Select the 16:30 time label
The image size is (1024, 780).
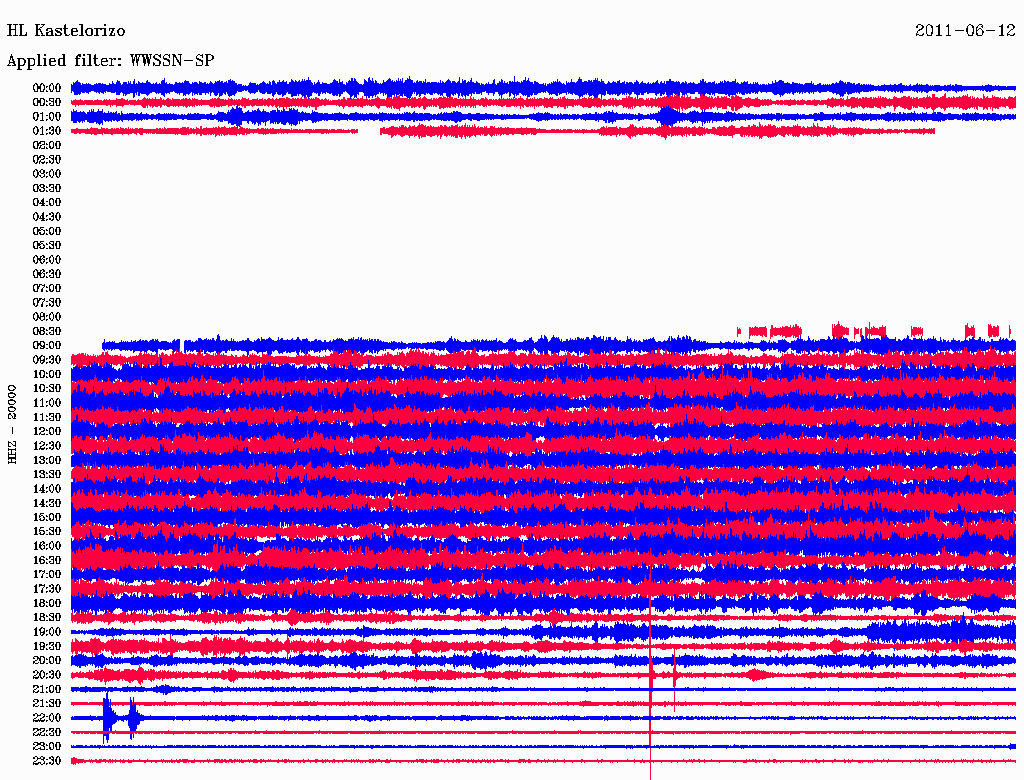47,561
